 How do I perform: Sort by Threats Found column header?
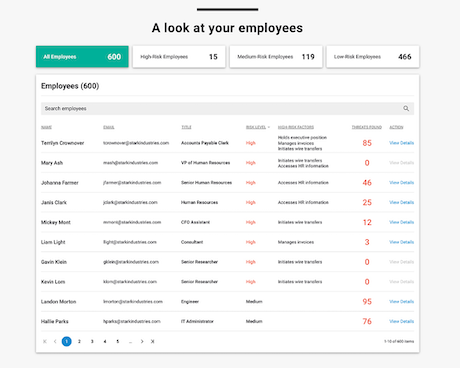click(x=367, y=127)
